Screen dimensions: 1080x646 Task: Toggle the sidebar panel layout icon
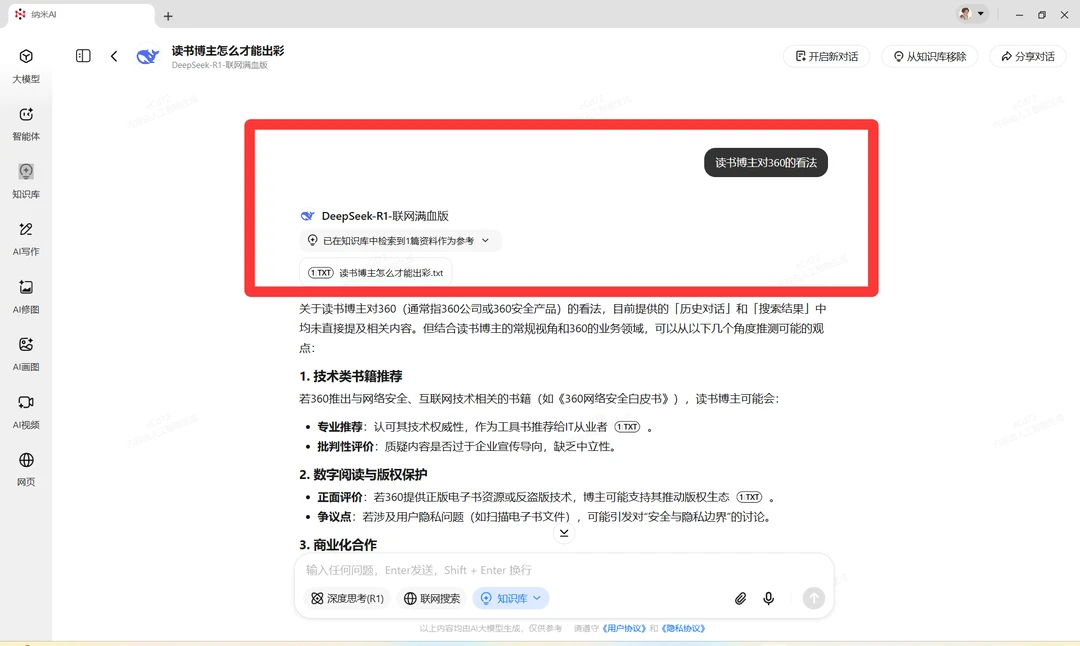(x=83, y=56)
